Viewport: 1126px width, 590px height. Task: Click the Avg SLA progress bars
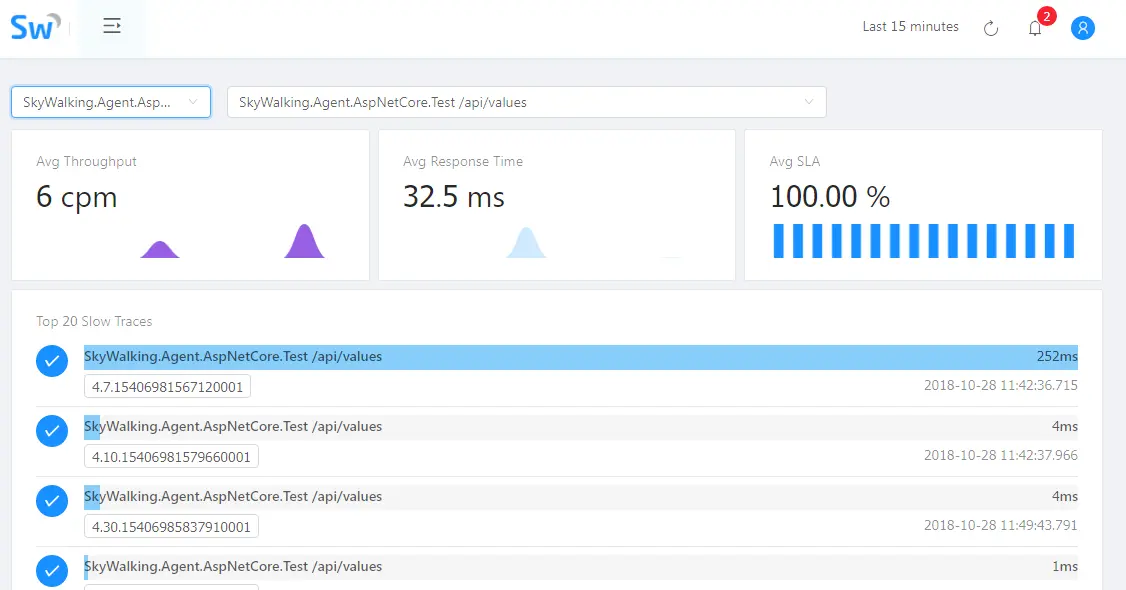click(x=923, y=240)
